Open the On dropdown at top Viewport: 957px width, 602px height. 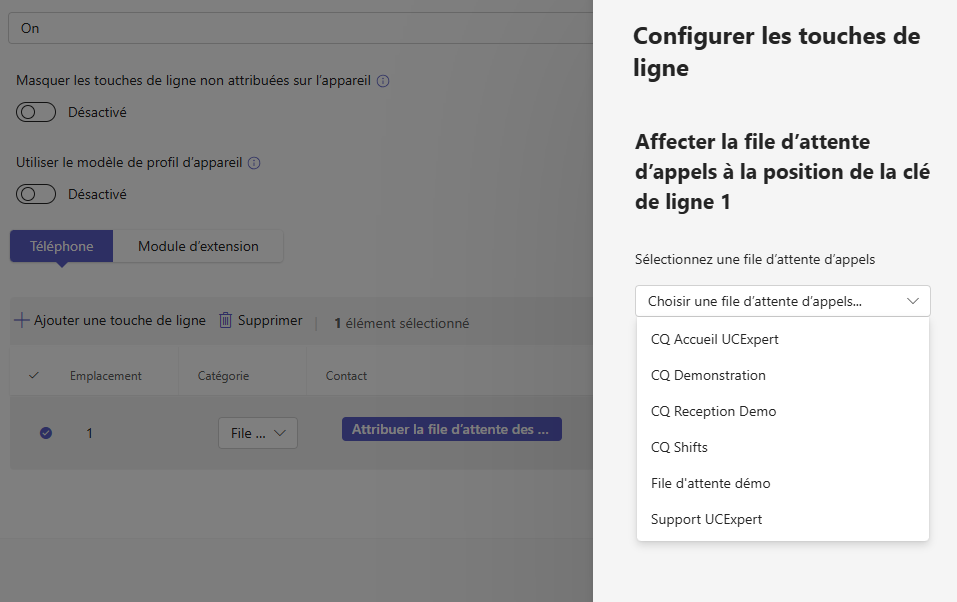point(300,28)
